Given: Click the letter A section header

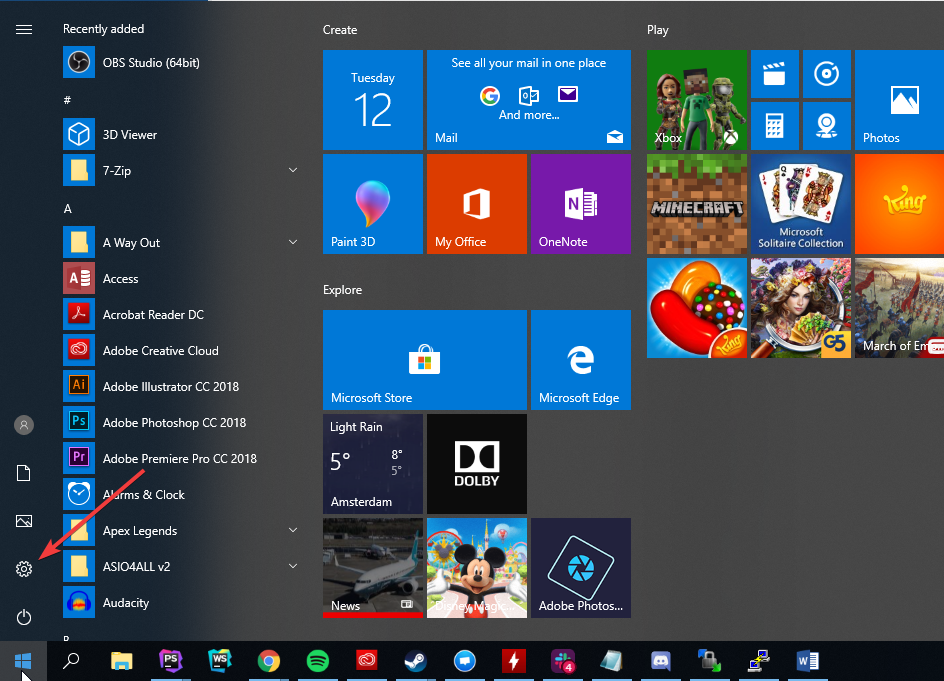Looking at the screenshot, I should pos(68,208).
